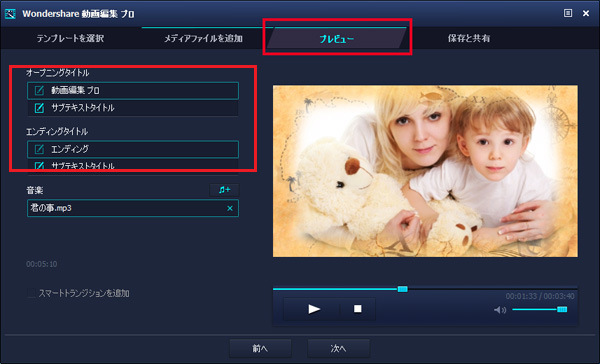Open the window options icon in title bar
This screenshot has width=600, height=364.
(568, 13)
